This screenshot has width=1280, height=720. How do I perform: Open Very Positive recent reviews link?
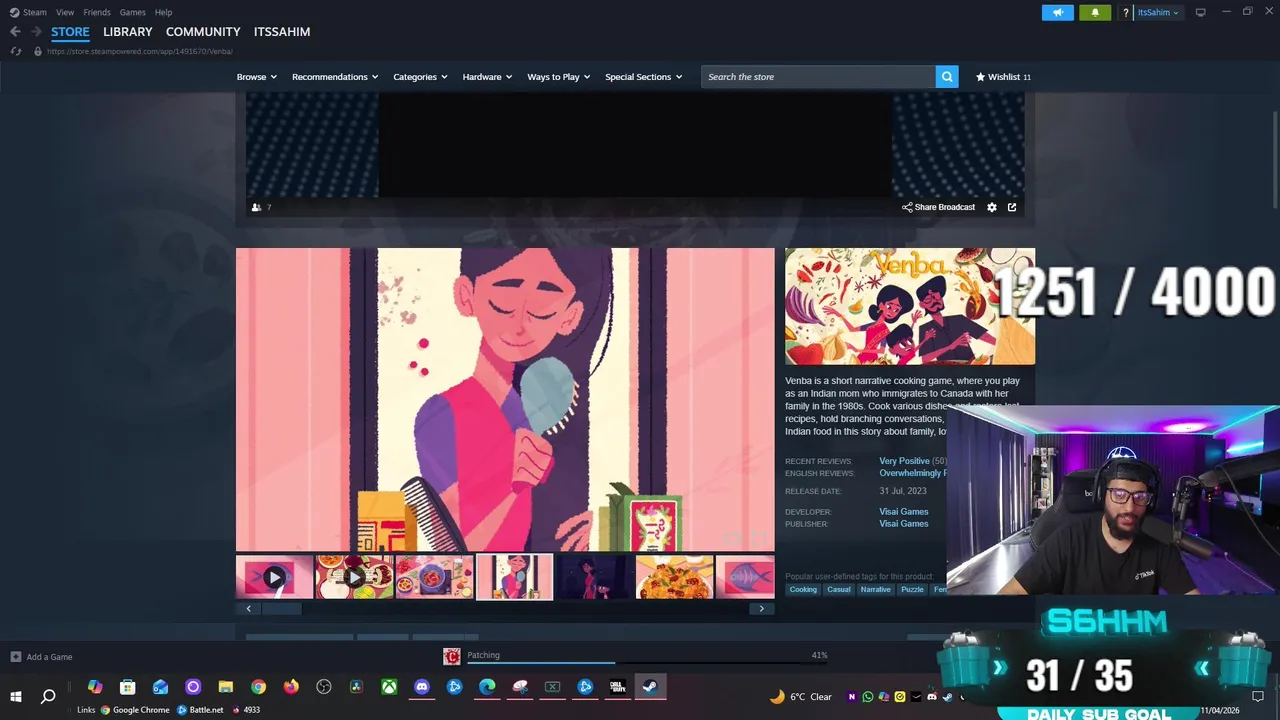(904, 461)
